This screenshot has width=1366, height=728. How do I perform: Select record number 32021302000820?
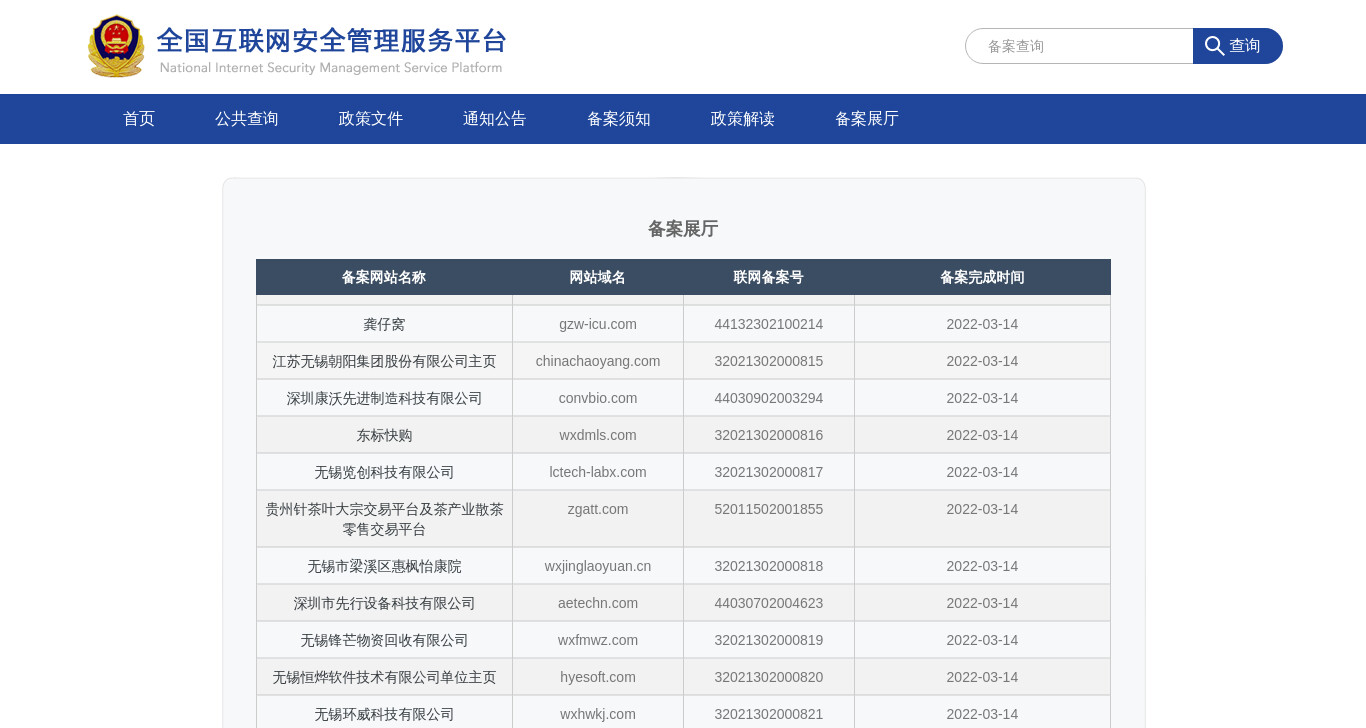[x=769, y=677]
